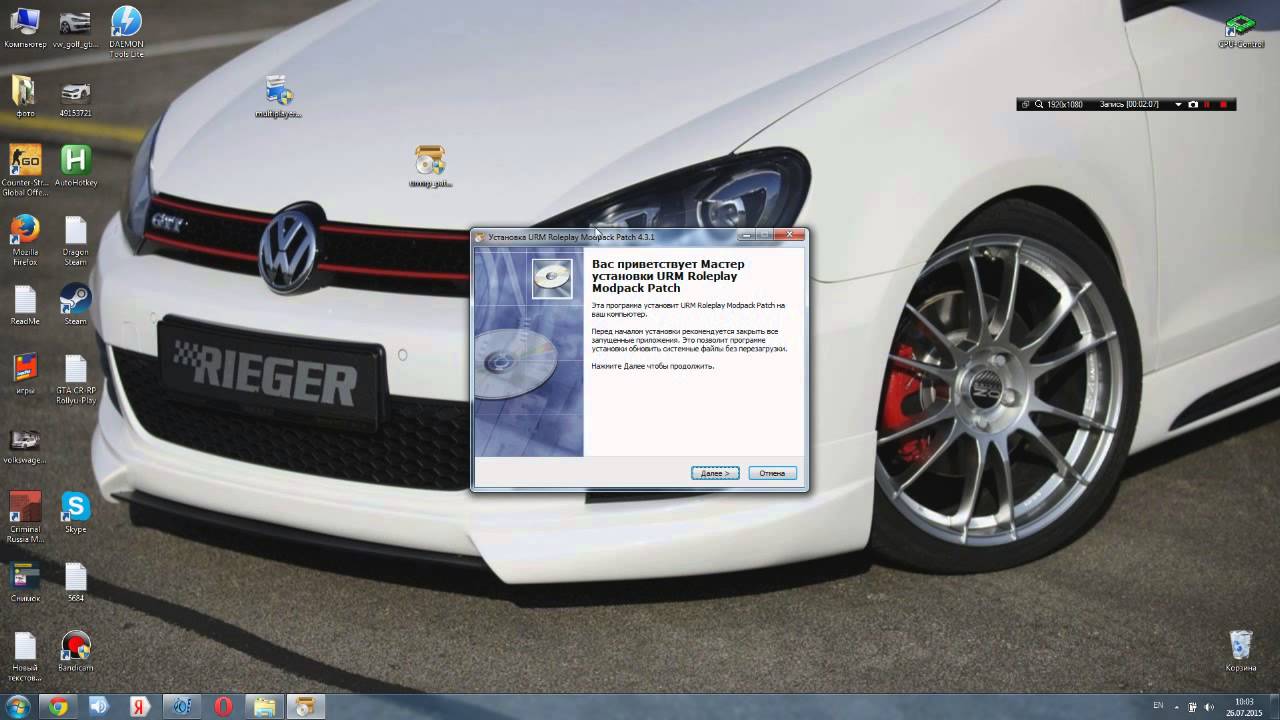Select the multiplayer installer icon on desktop
1280x720 pixels.
(x=278, y=97)
